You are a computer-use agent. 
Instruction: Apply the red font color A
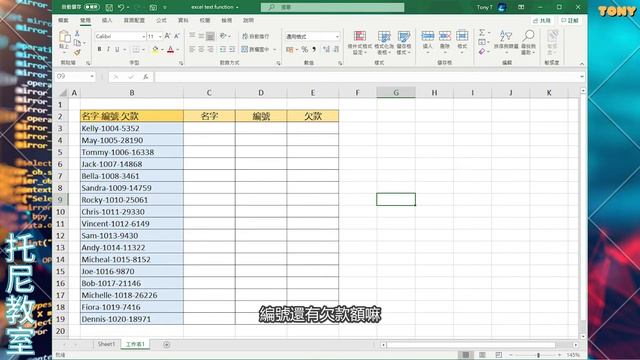tap(171, 49)
